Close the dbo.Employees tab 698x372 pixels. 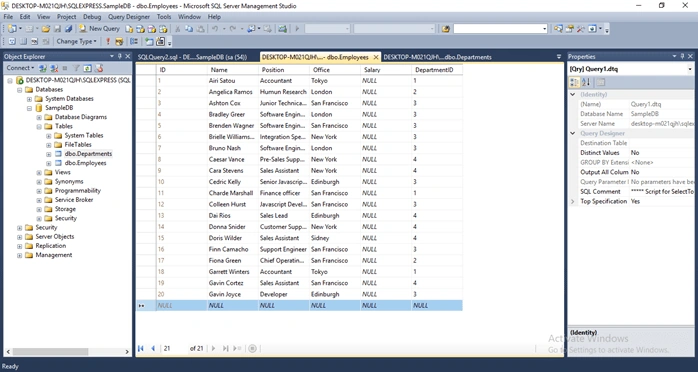376,57
